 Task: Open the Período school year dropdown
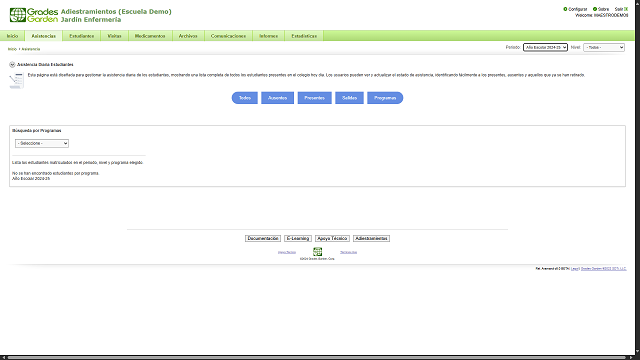point(545,47)
